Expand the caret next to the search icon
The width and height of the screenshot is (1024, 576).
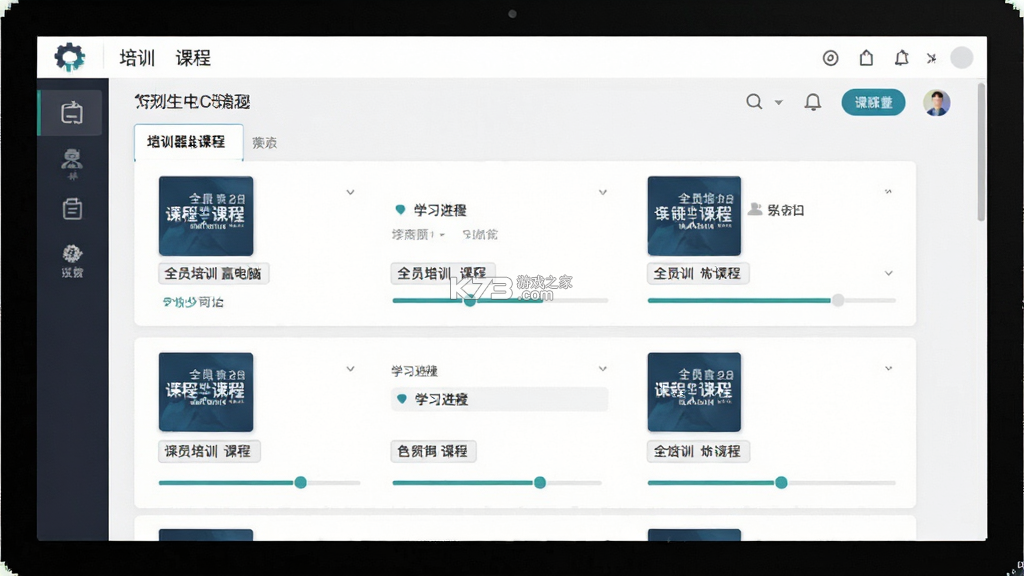778,103
